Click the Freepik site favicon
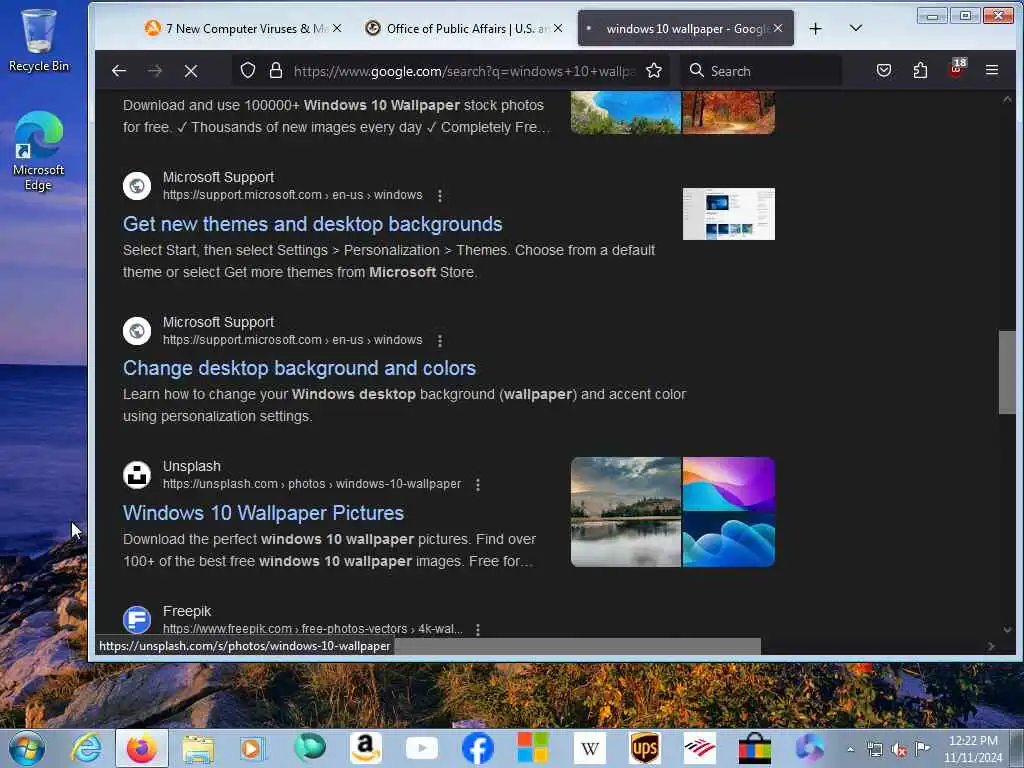Viewport: 1024px width, 768px height. [x=137, y=620]
